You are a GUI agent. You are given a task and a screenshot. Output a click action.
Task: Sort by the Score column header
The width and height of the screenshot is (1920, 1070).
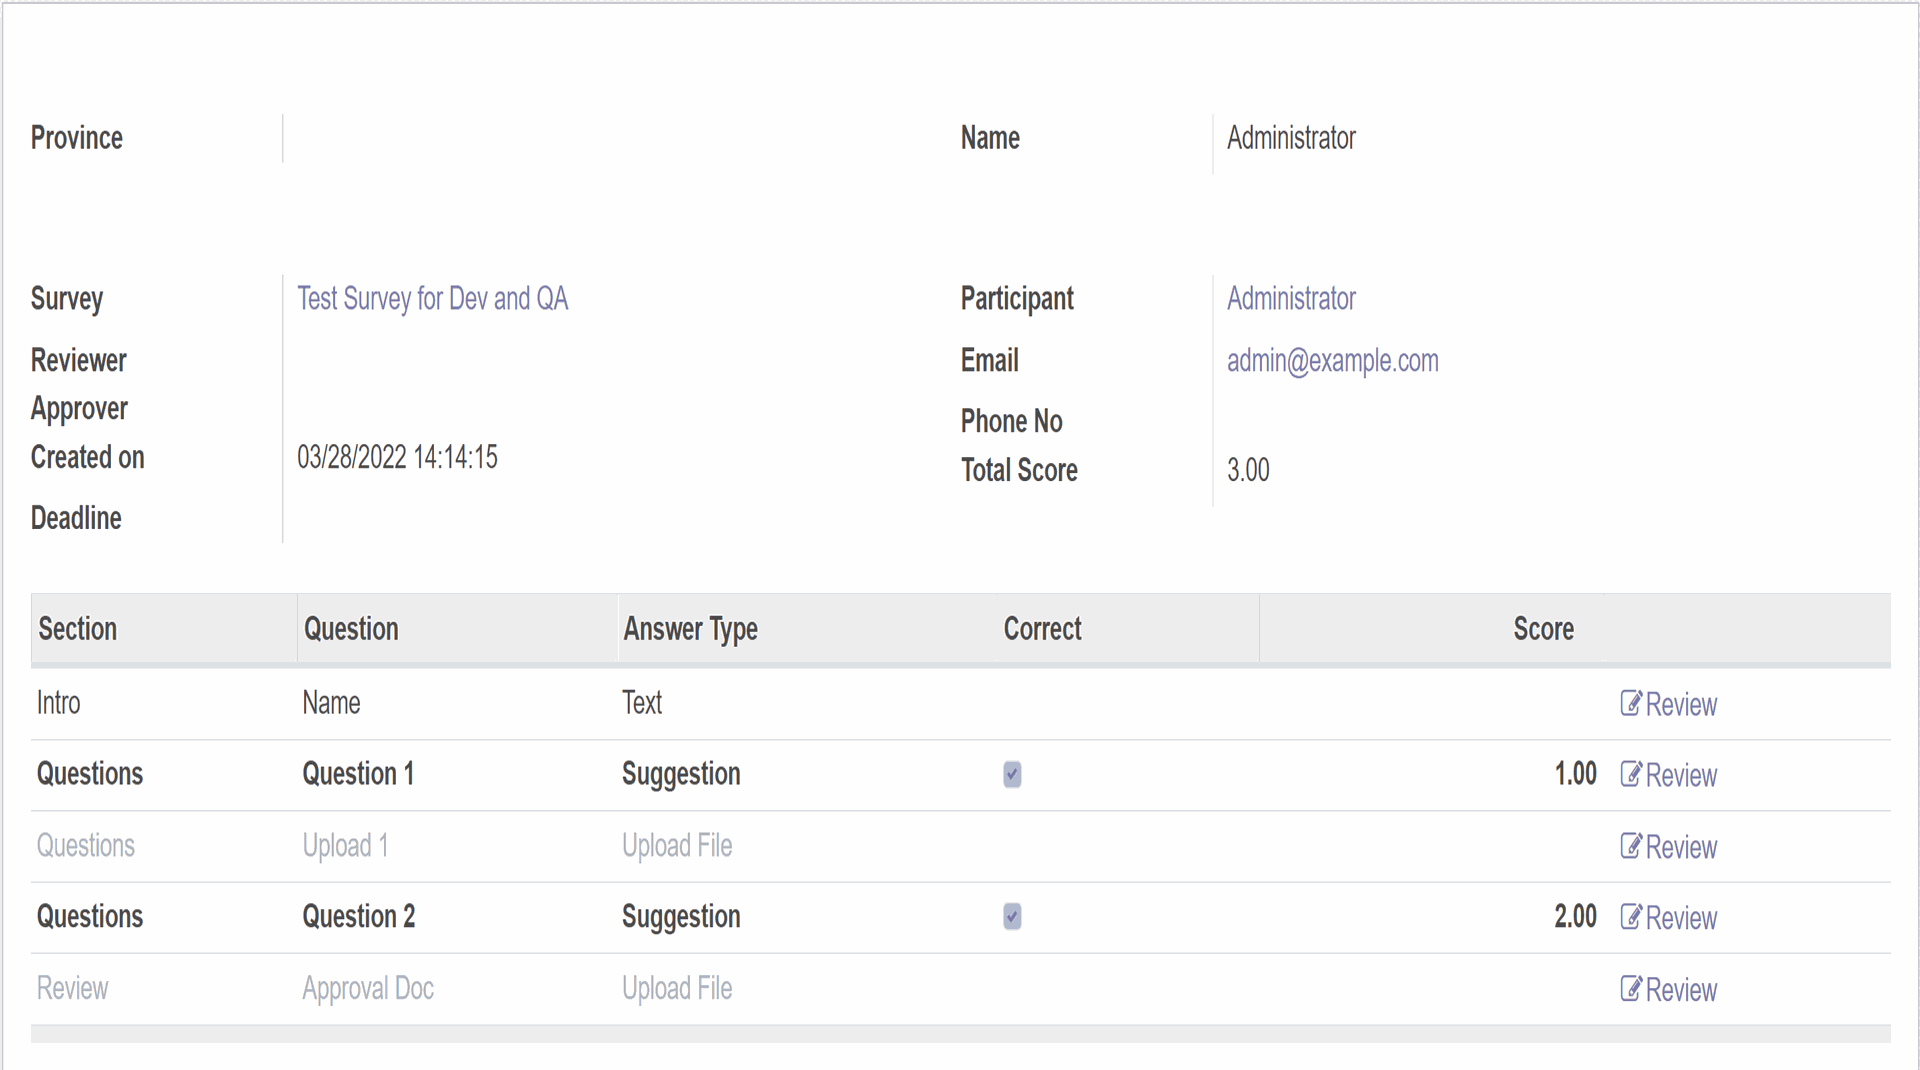pos(1543,629)
